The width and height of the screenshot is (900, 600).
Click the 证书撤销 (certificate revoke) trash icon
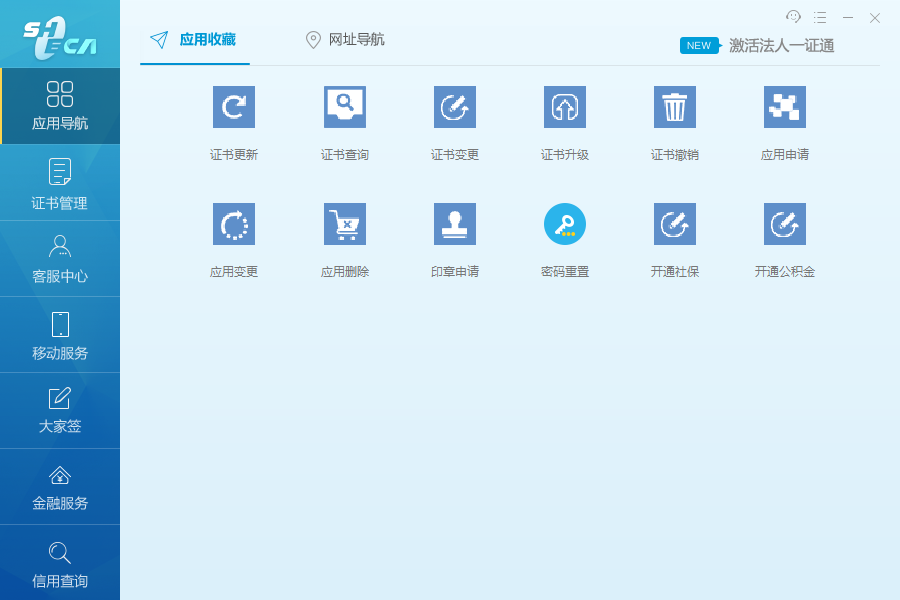[x=674, y=106]
